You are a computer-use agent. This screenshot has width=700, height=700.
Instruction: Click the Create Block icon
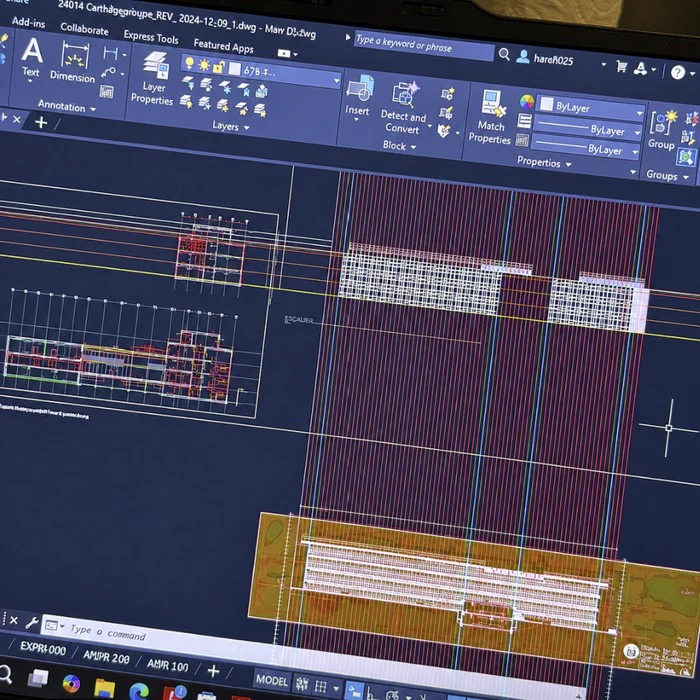[x=447, y=93]
